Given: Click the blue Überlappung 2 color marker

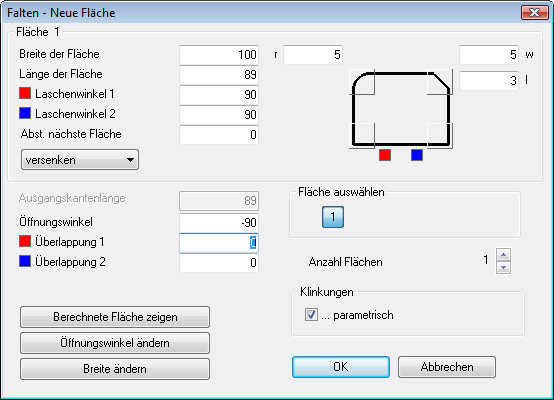Looking at the screenshot, I should pos(25,261).
